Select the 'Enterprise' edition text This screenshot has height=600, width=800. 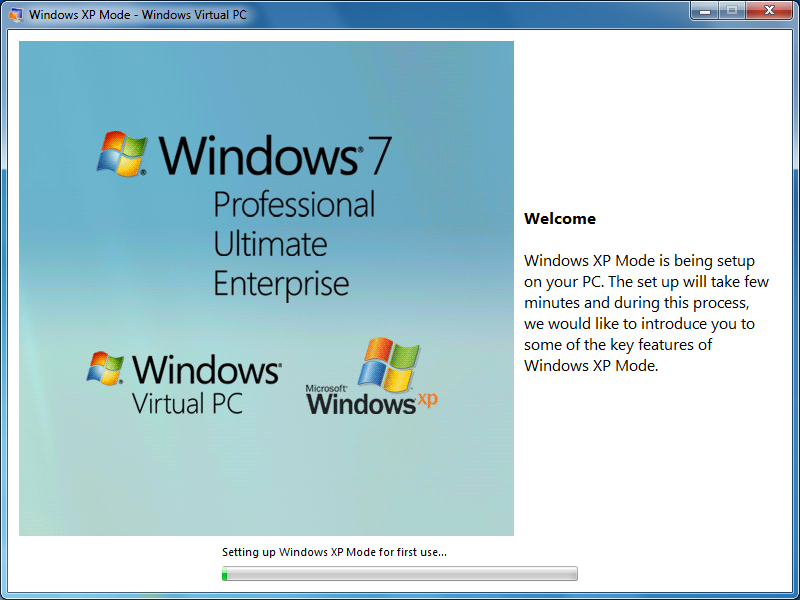coord(281,283)
